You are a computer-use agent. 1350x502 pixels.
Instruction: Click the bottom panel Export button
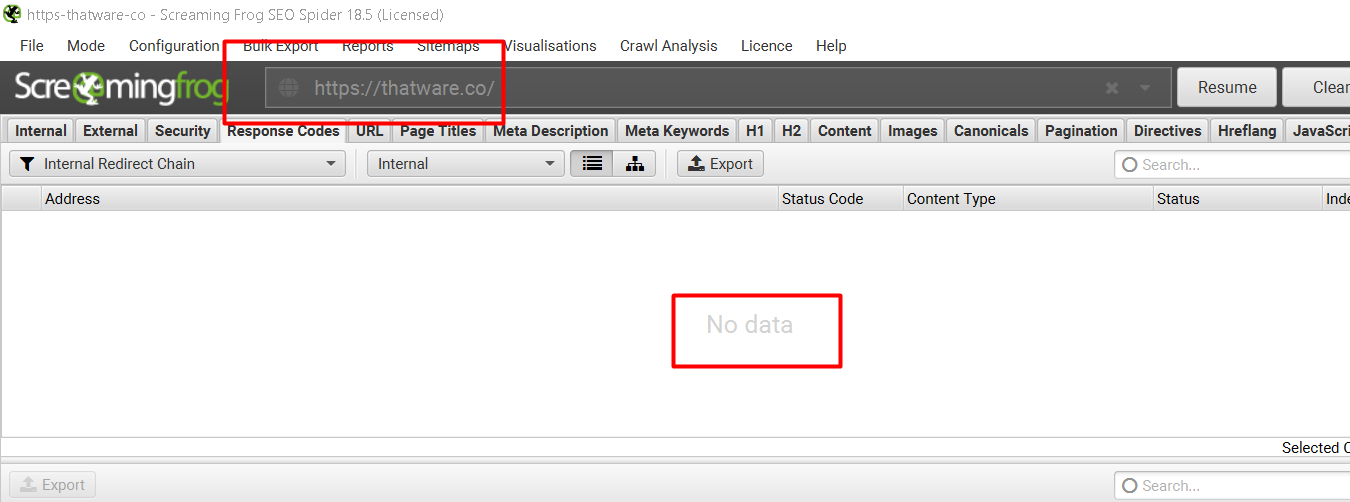tap(53, 485)
